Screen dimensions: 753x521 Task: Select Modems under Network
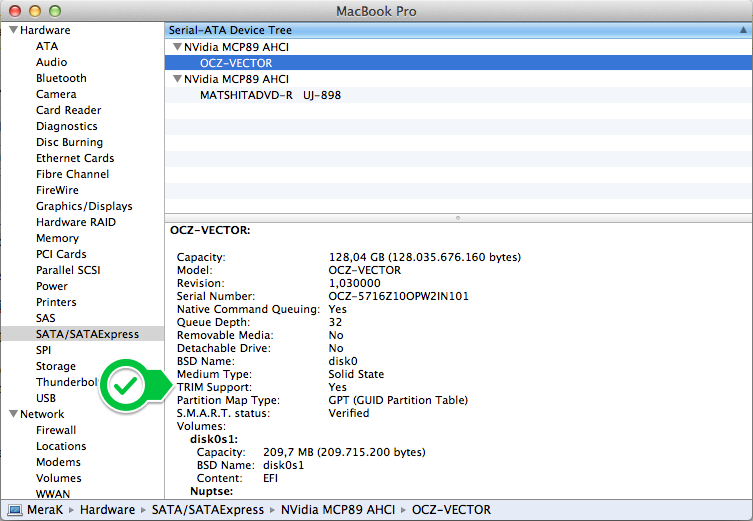pos(58,462)
